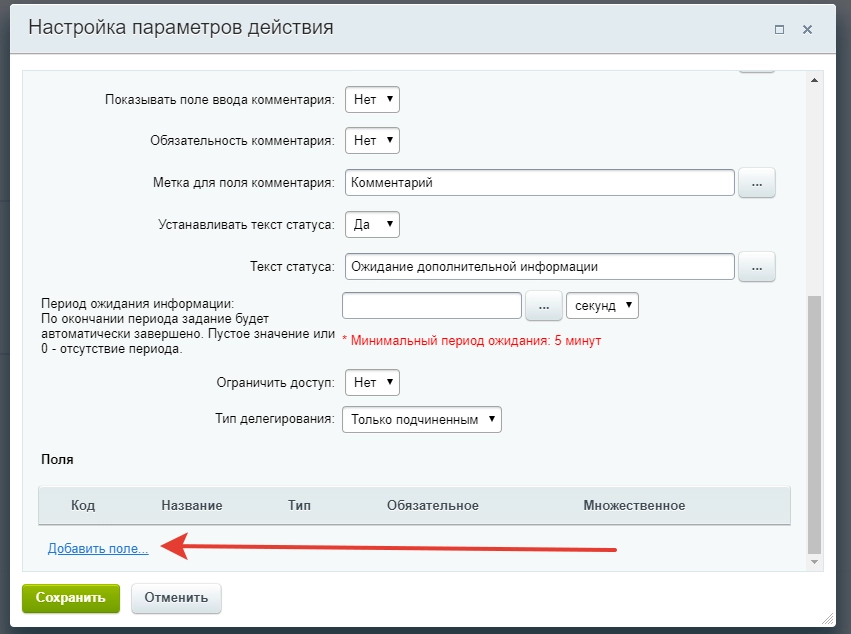The width and height of the screenshot is (851, 634).
Task: Click inside the Текст статуса input field
Action: (540, 266)
